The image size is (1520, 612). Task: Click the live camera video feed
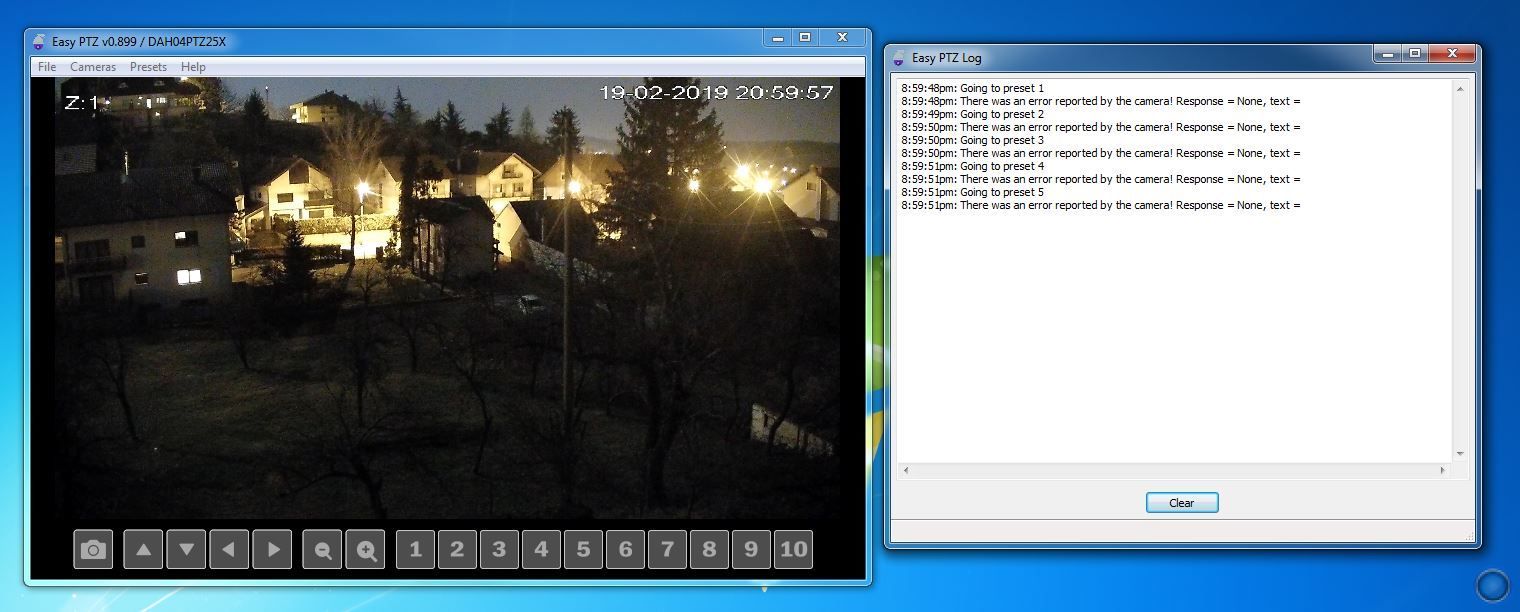pyautogui.click(x=447, y=297)
